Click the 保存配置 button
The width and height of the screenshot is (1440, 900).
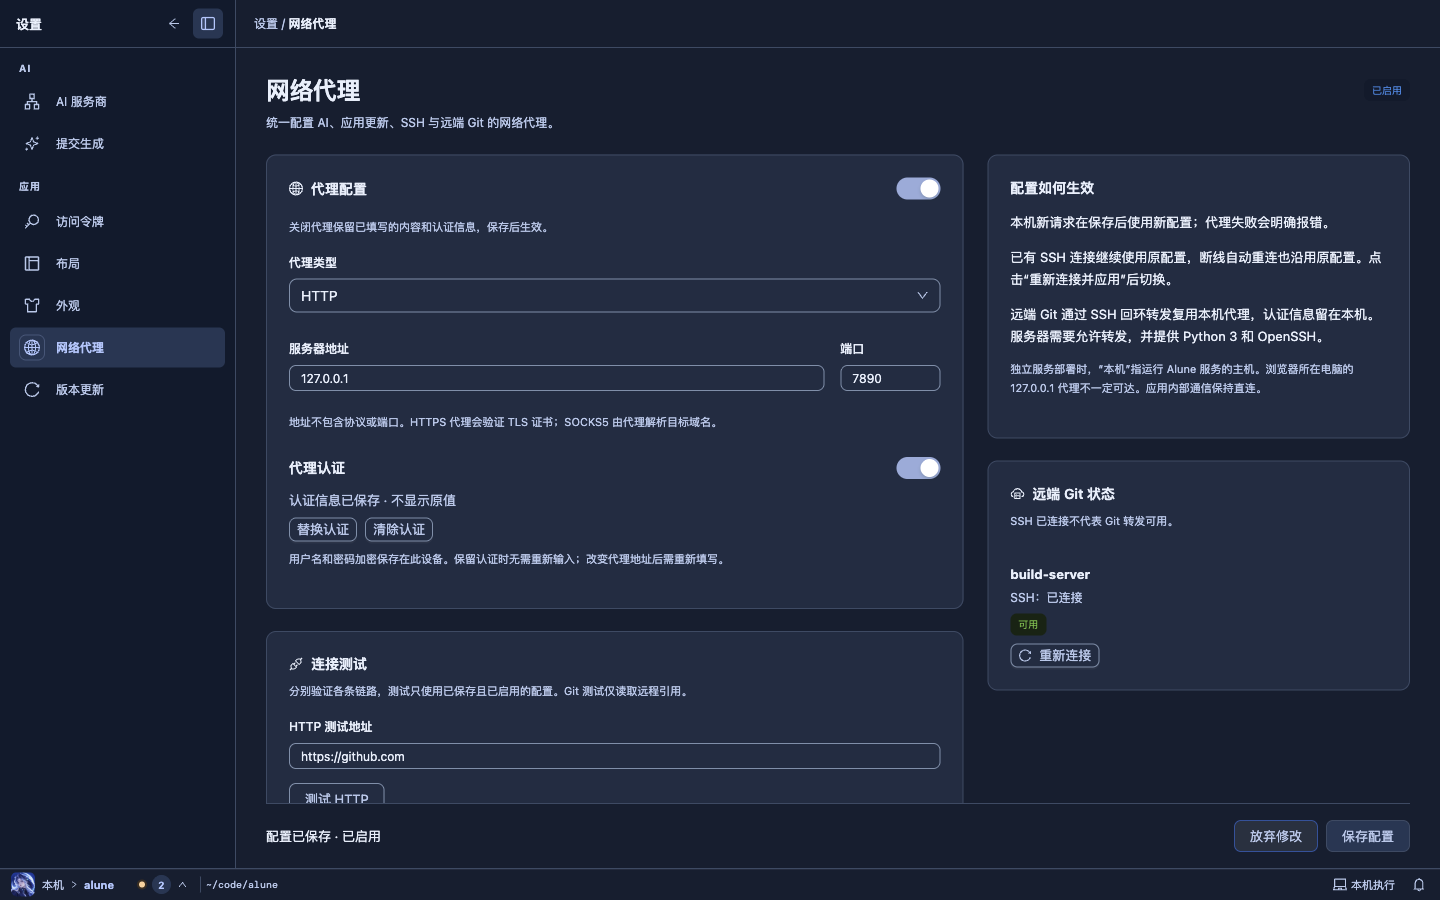(x=1368, y=836)
